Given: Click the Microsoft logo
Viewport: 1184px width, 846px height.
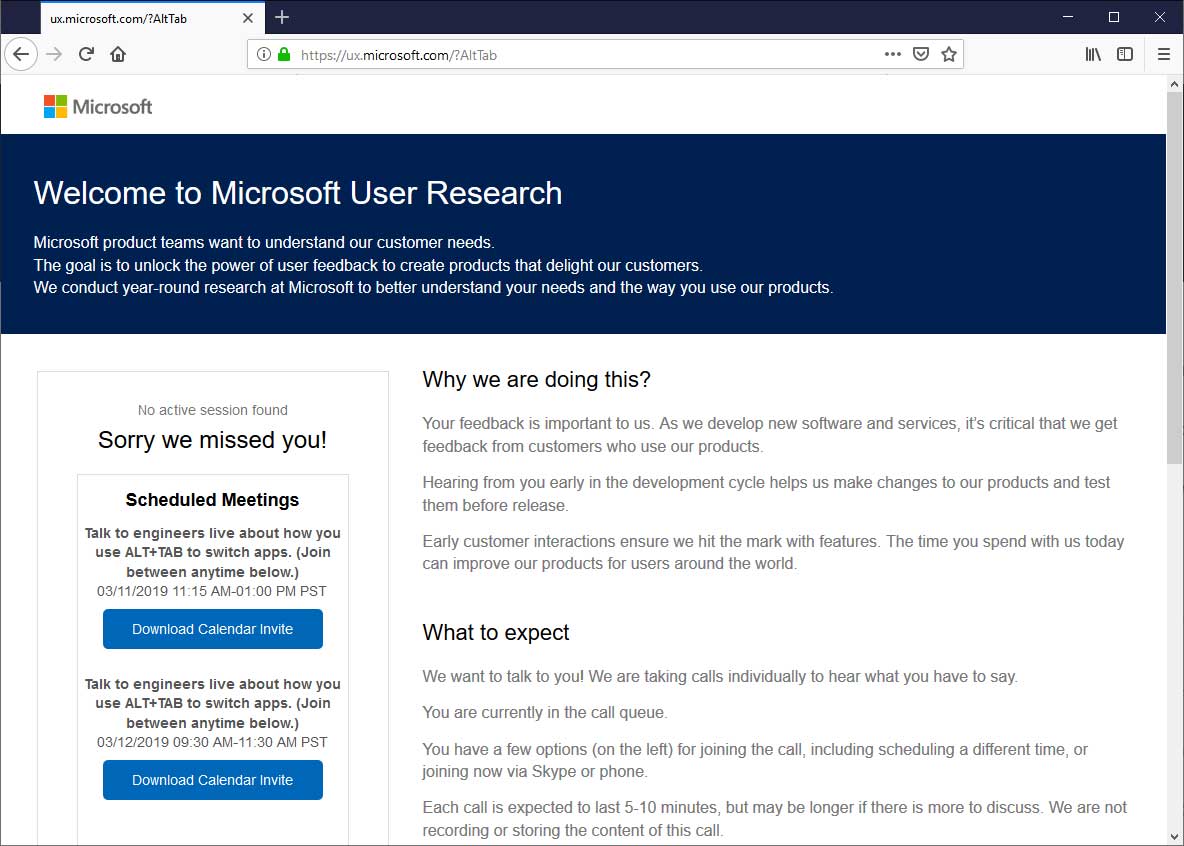Looking at the screenshot, I should pyautogui.click(x=98, y=107).
